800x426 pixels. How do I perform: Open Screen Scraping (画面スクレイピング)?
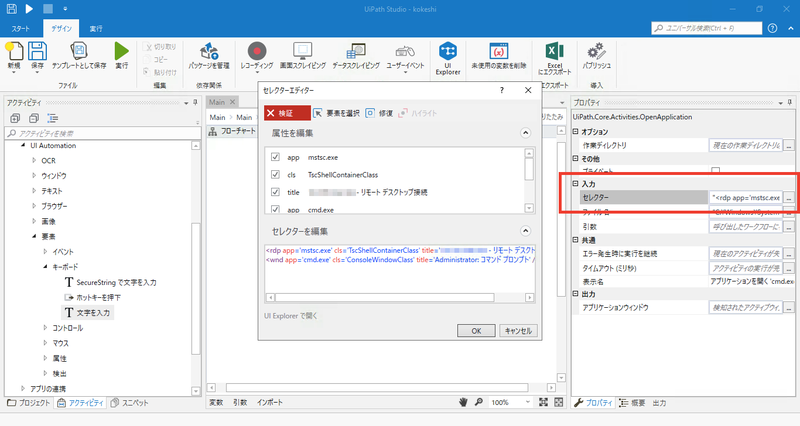[x=303, y=55]
